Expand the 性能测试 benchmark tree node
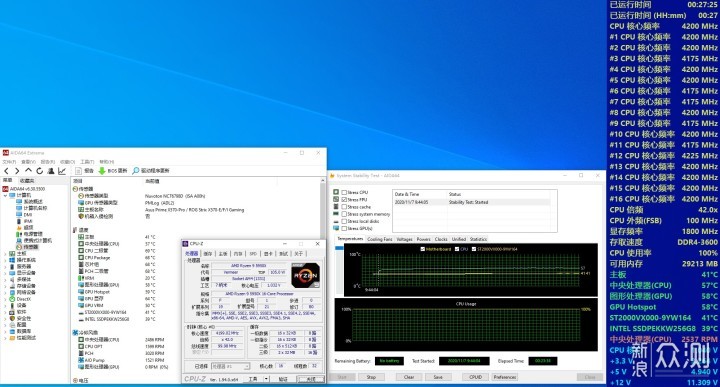Image resolution: width=720 pixels, height=387 pixels. click(6, 337)
